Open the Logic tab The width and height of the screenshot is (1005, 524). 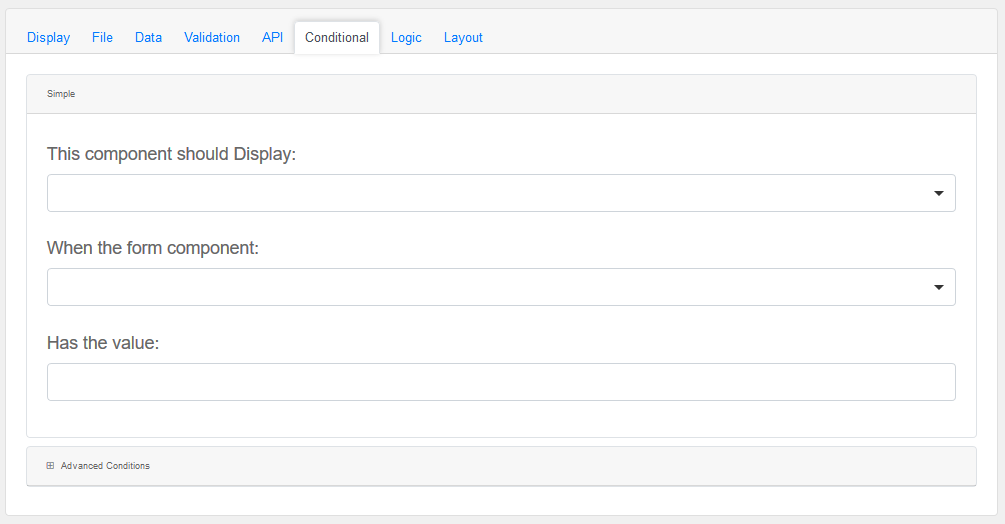406,37
